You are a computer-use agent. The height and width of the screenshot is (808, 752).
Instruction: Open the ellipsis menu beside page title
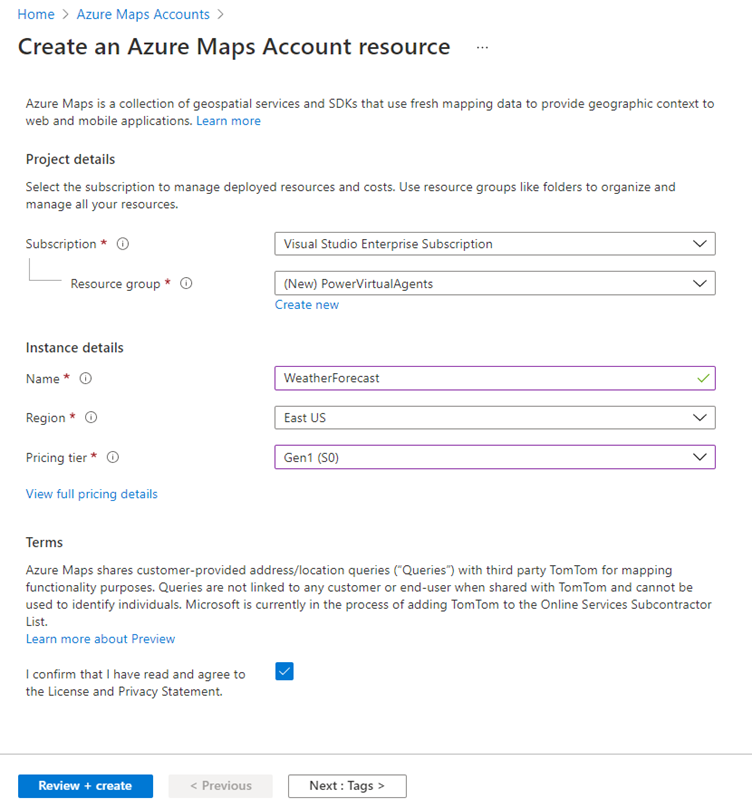[x=482, y=47]
